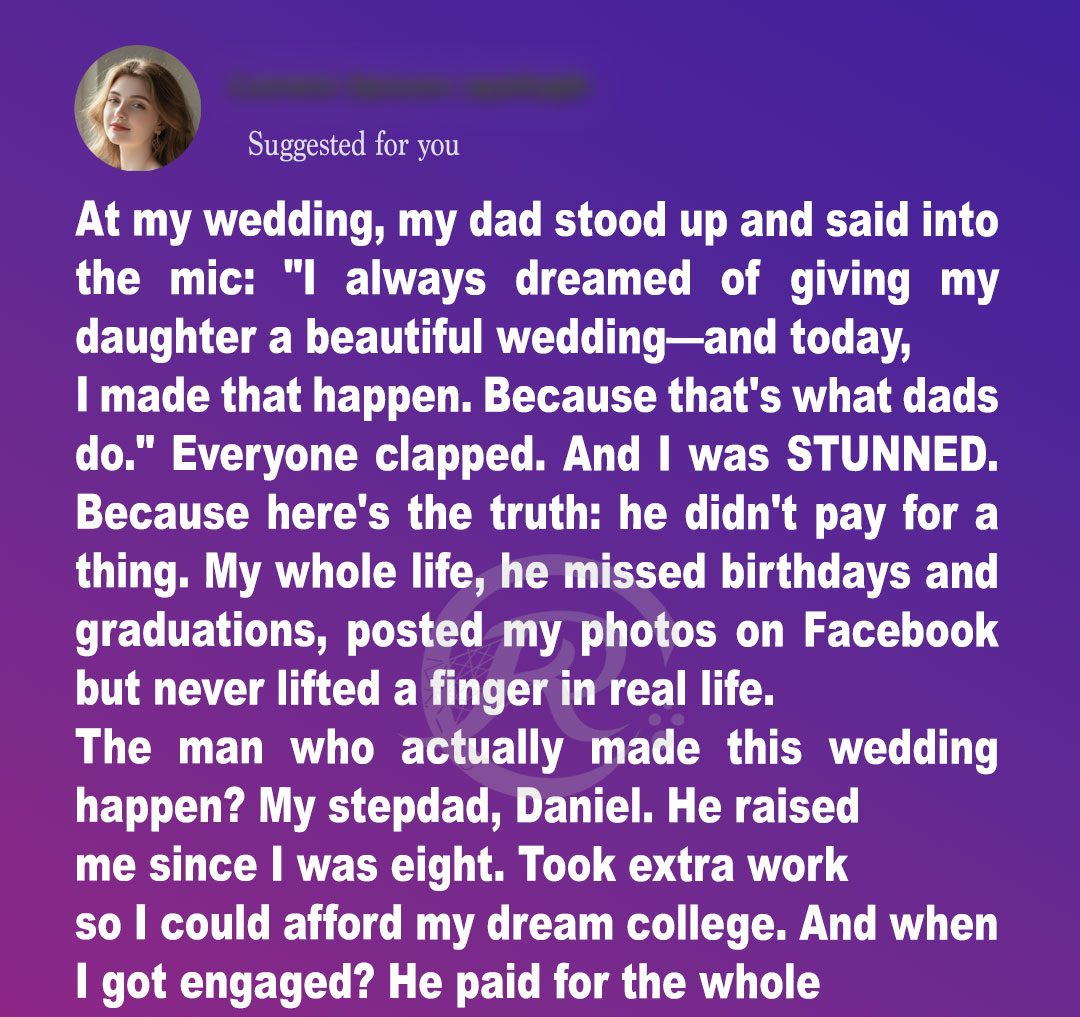The width and height of the screenshot is (1080, 1017).
Task: Click the word "STUNNED" in the post
Action: [x=892, y=455]
